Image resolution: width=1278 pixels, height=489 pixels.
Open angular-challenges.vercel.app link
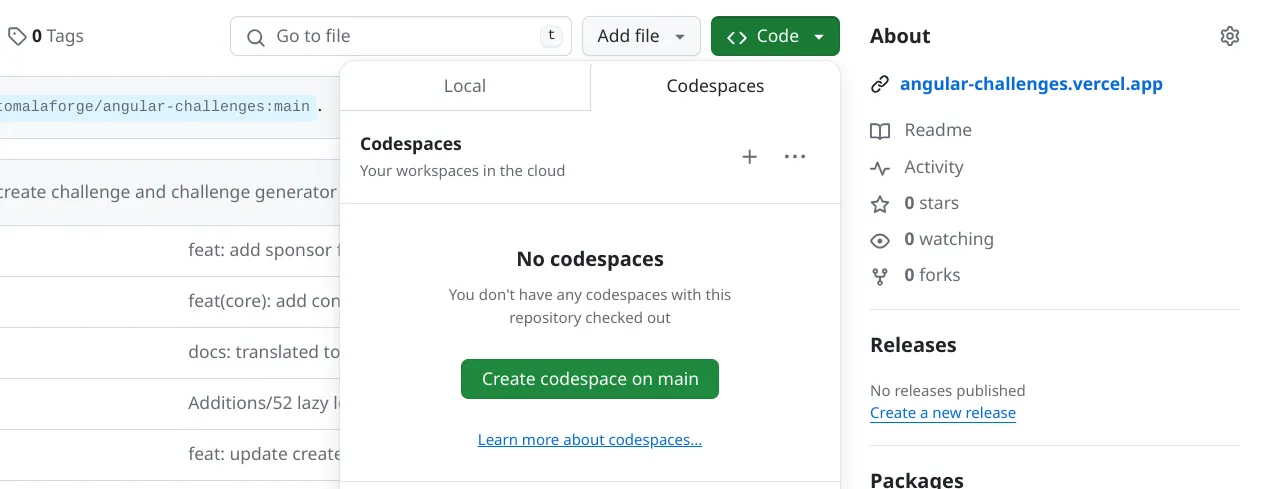[x=1031, y=84]
